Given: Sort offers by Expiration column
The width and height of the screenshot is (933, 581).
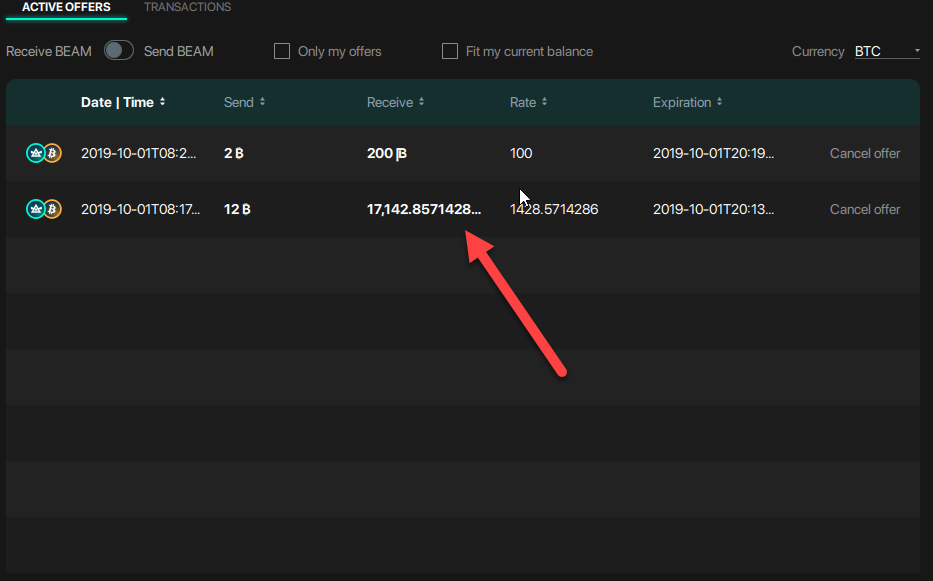Looking at the screenshot, I should (687, 102).
